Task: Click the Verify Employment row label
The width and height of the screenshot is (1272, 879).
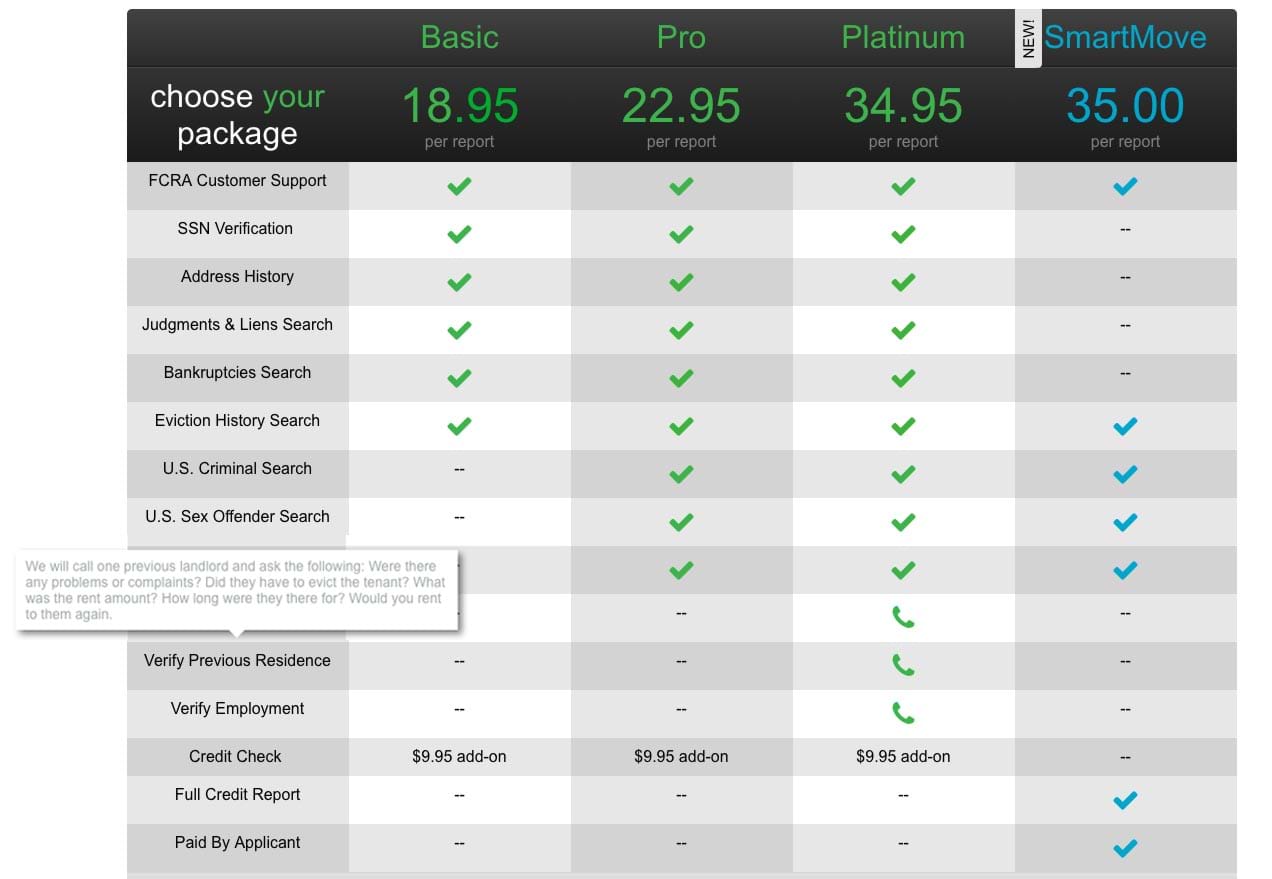Action: point(237,708)
